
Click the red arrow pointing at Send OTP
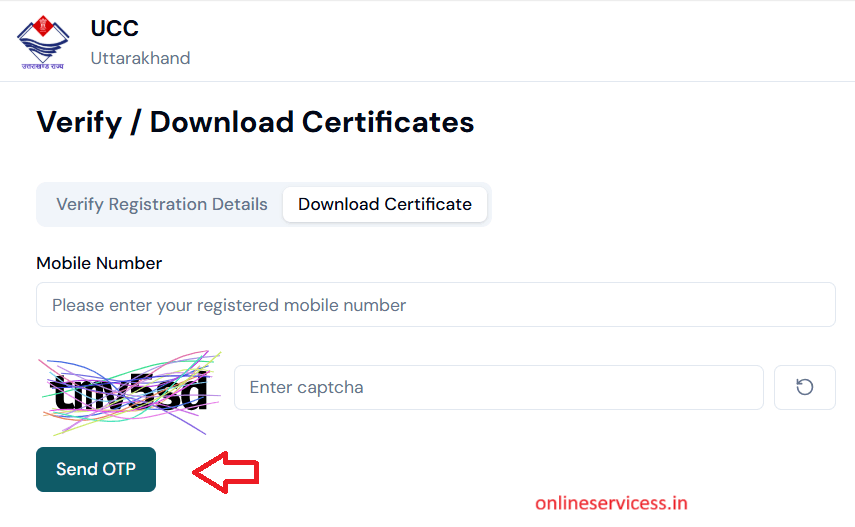coord(226,472)
